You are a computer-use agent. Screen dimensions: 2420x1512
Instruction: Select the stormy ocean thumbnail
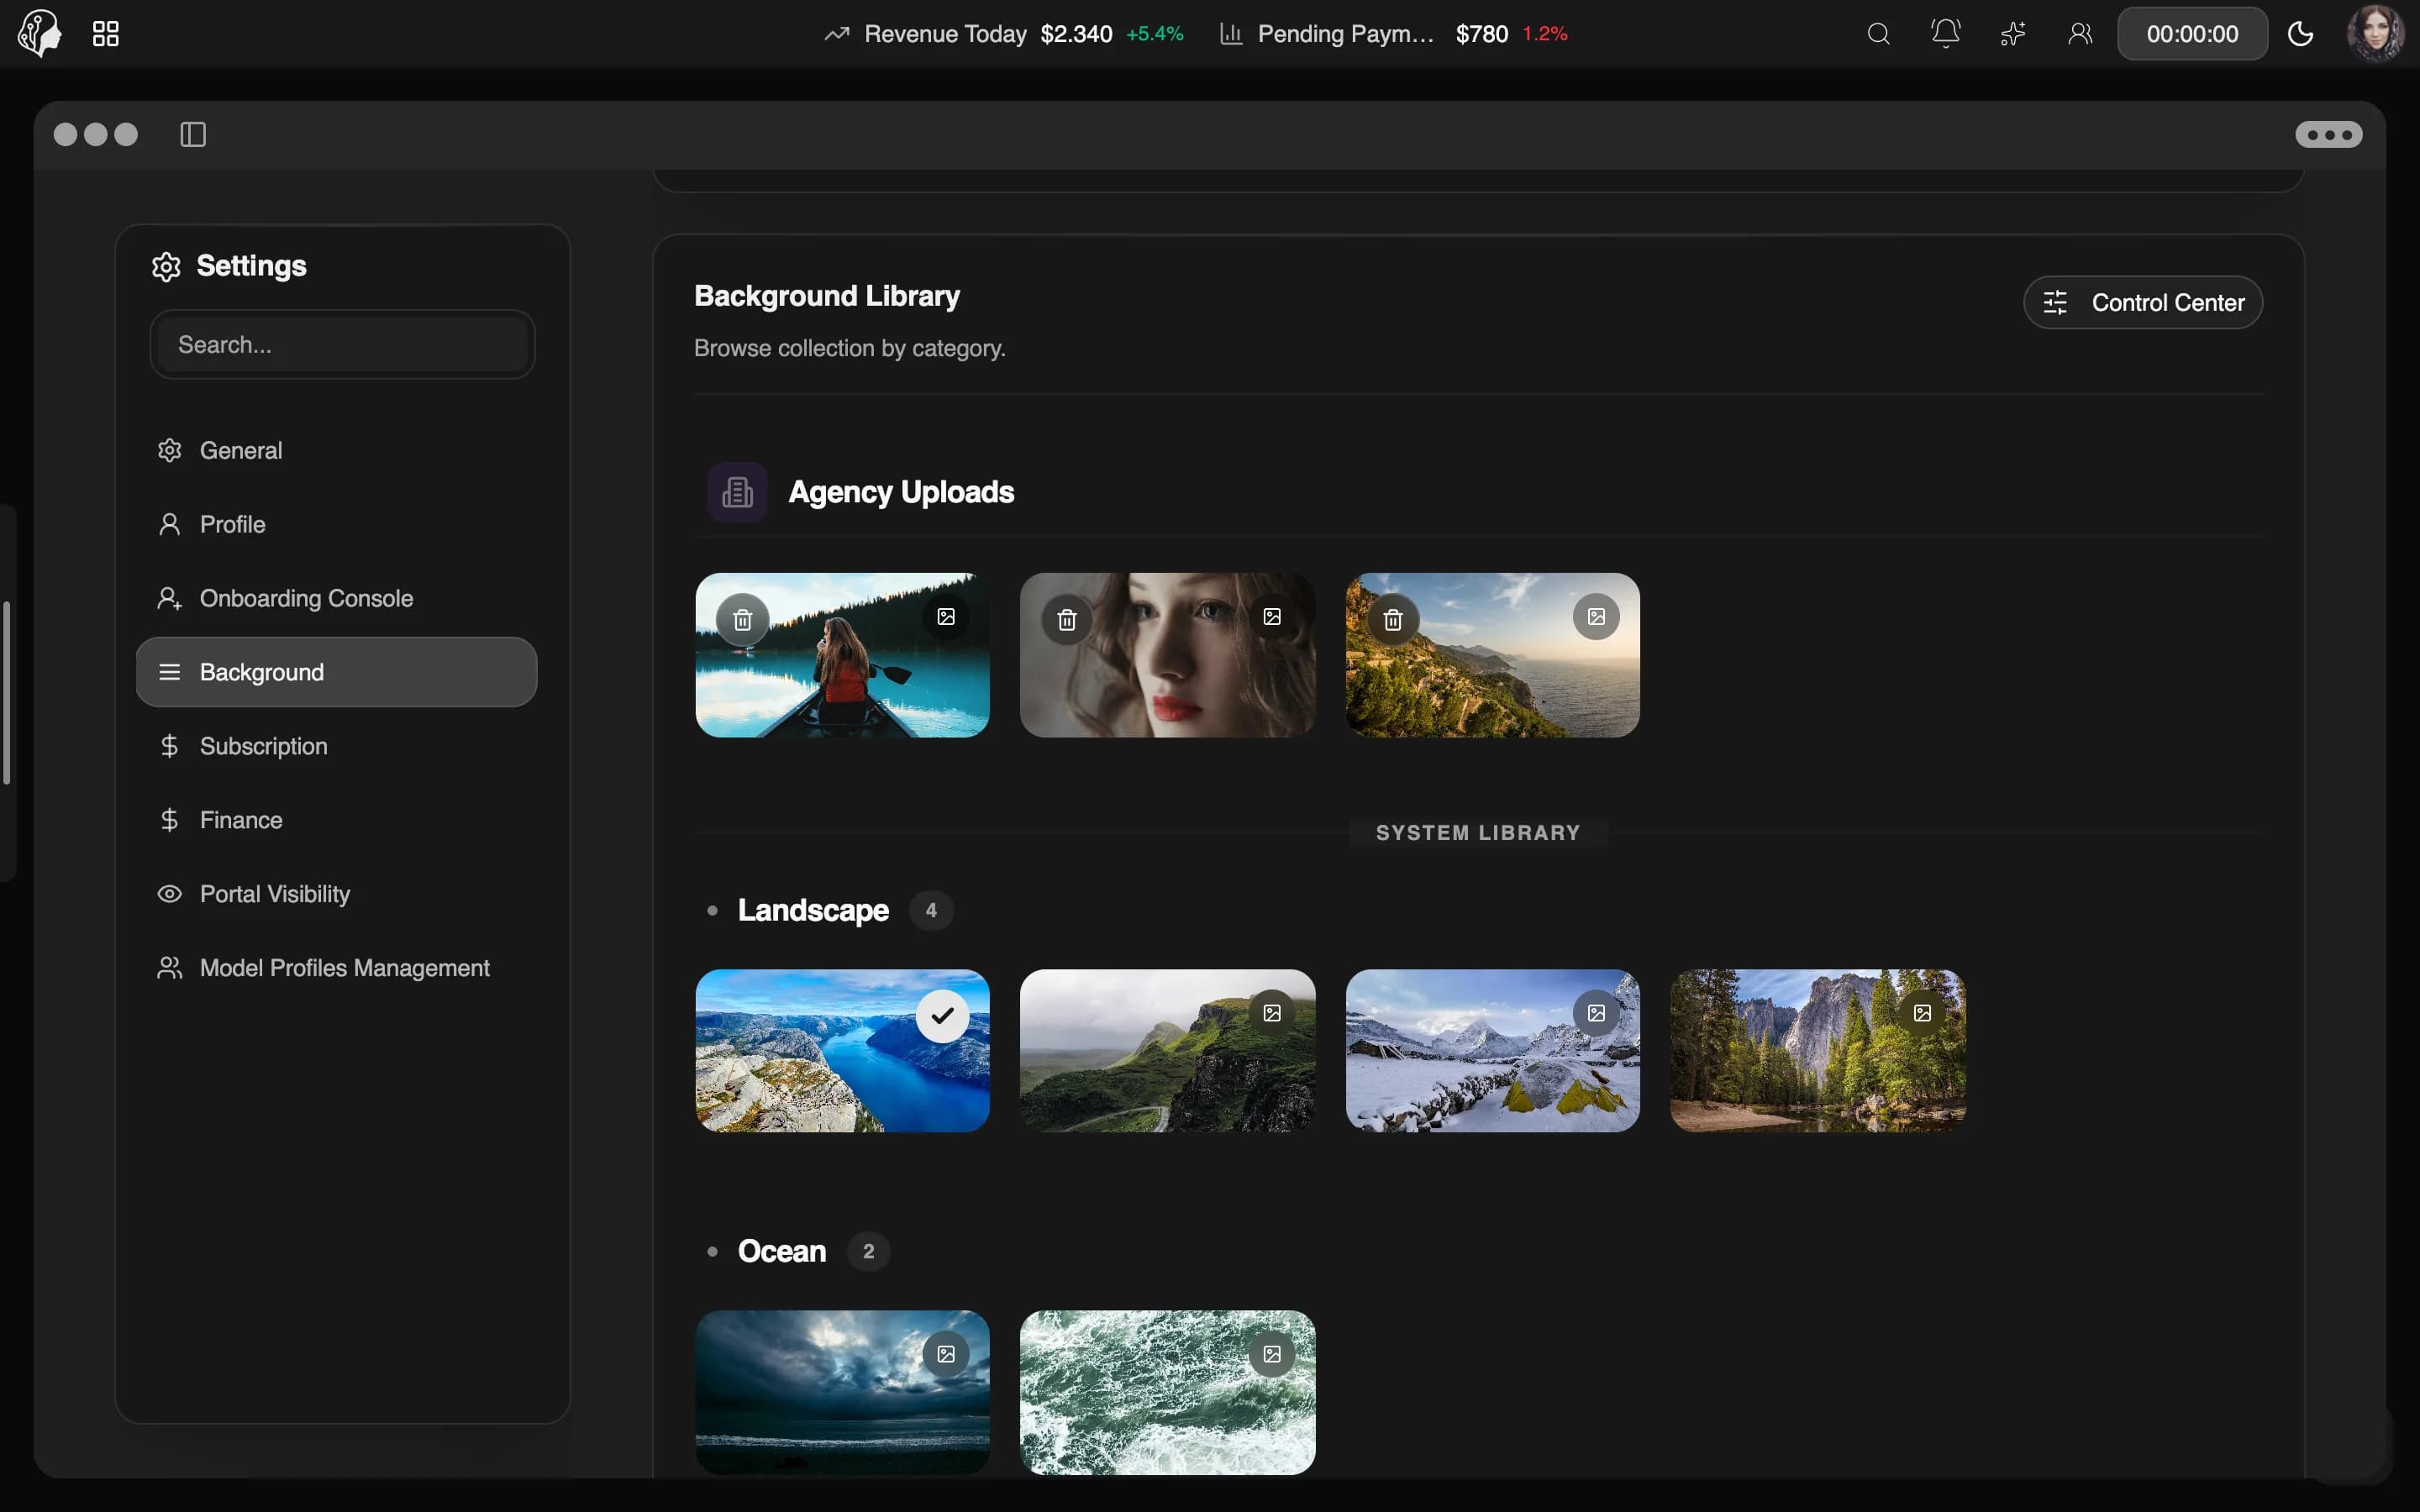click(x=842, y=1392)
